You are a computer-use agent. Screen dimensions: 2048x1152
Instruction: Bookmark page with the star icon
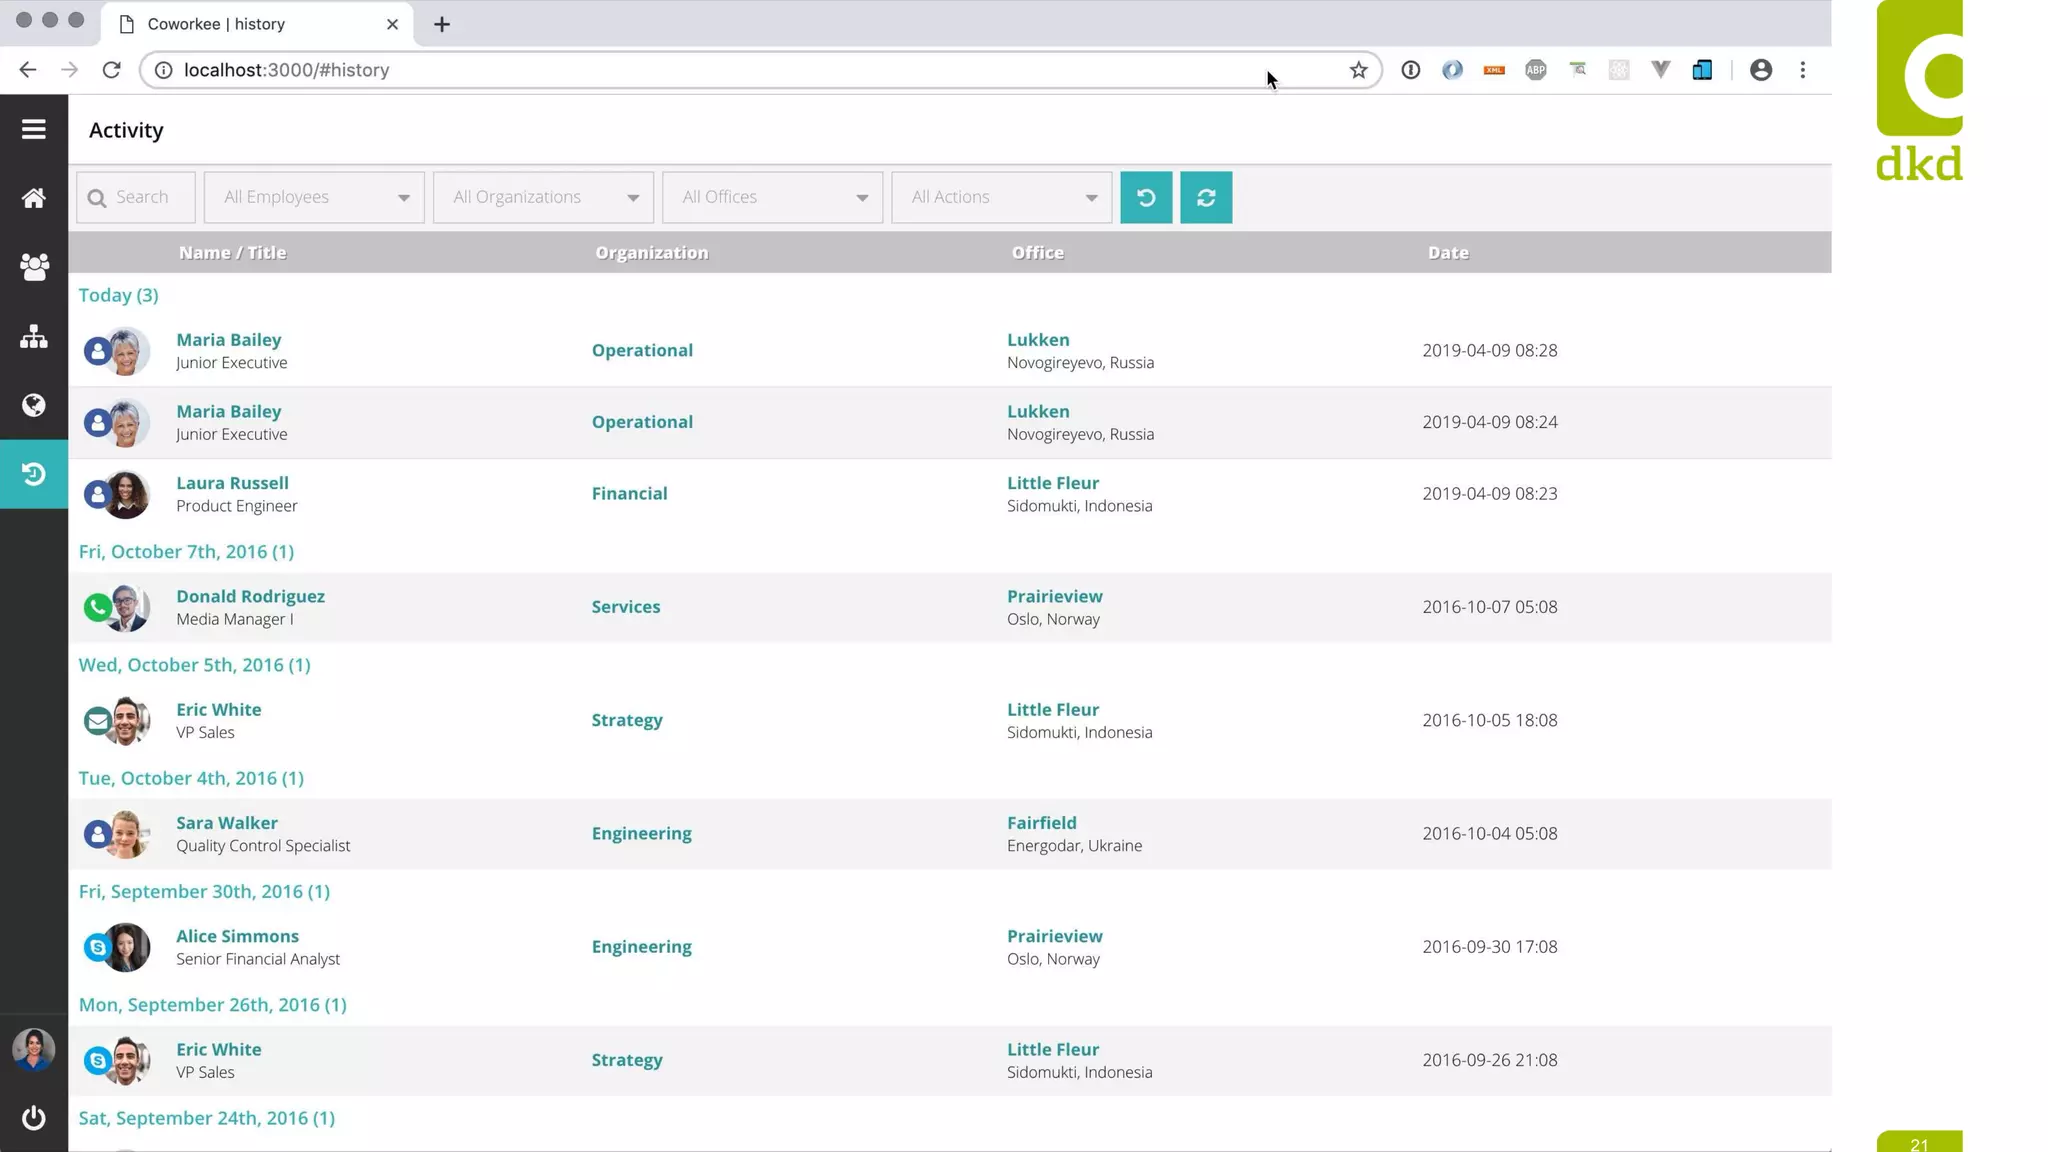coord(1358,70)
